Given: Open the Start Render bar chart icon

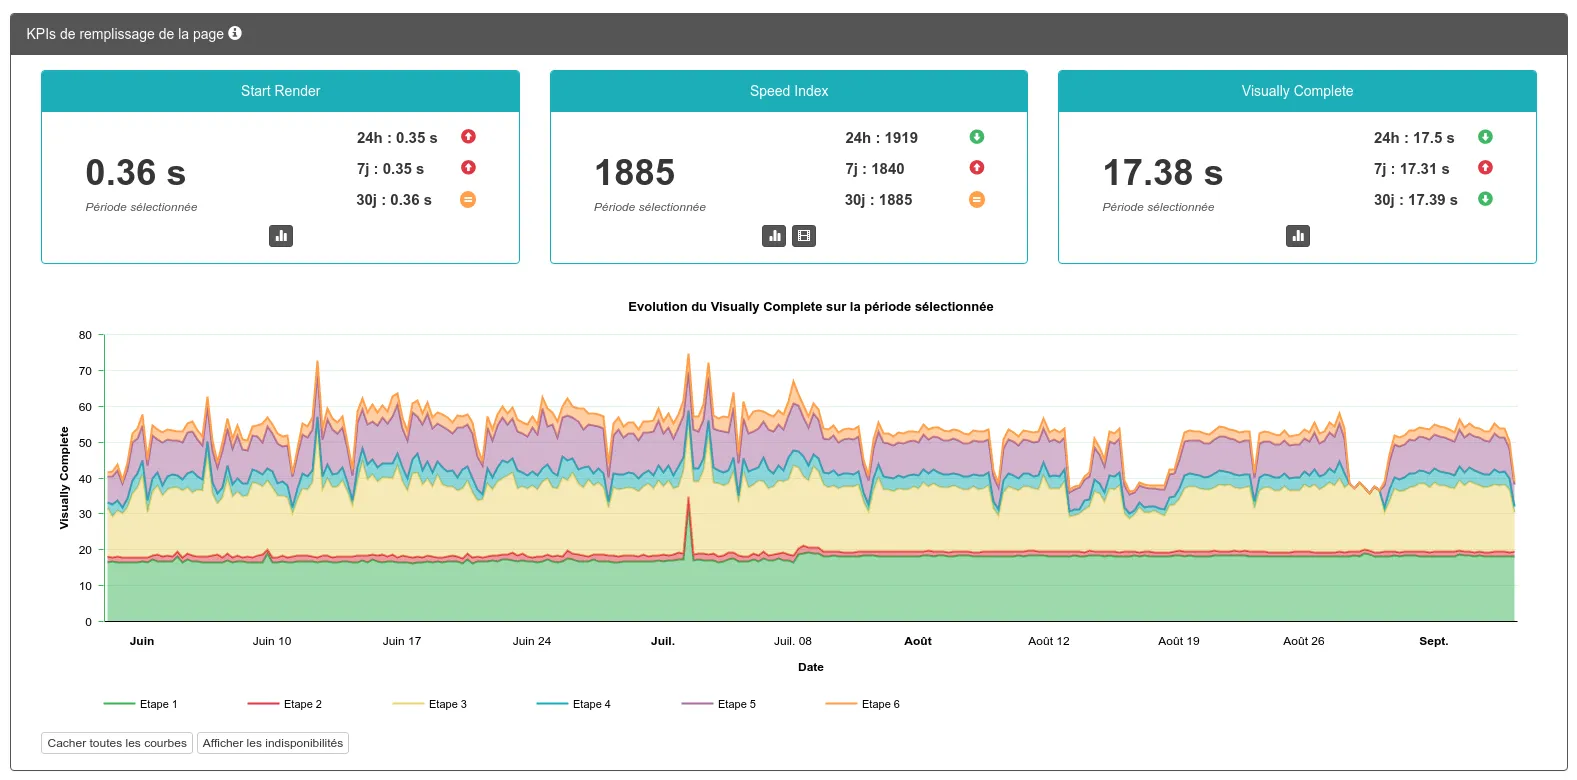Looking at the screenshot, I should [x=281, y=236].
